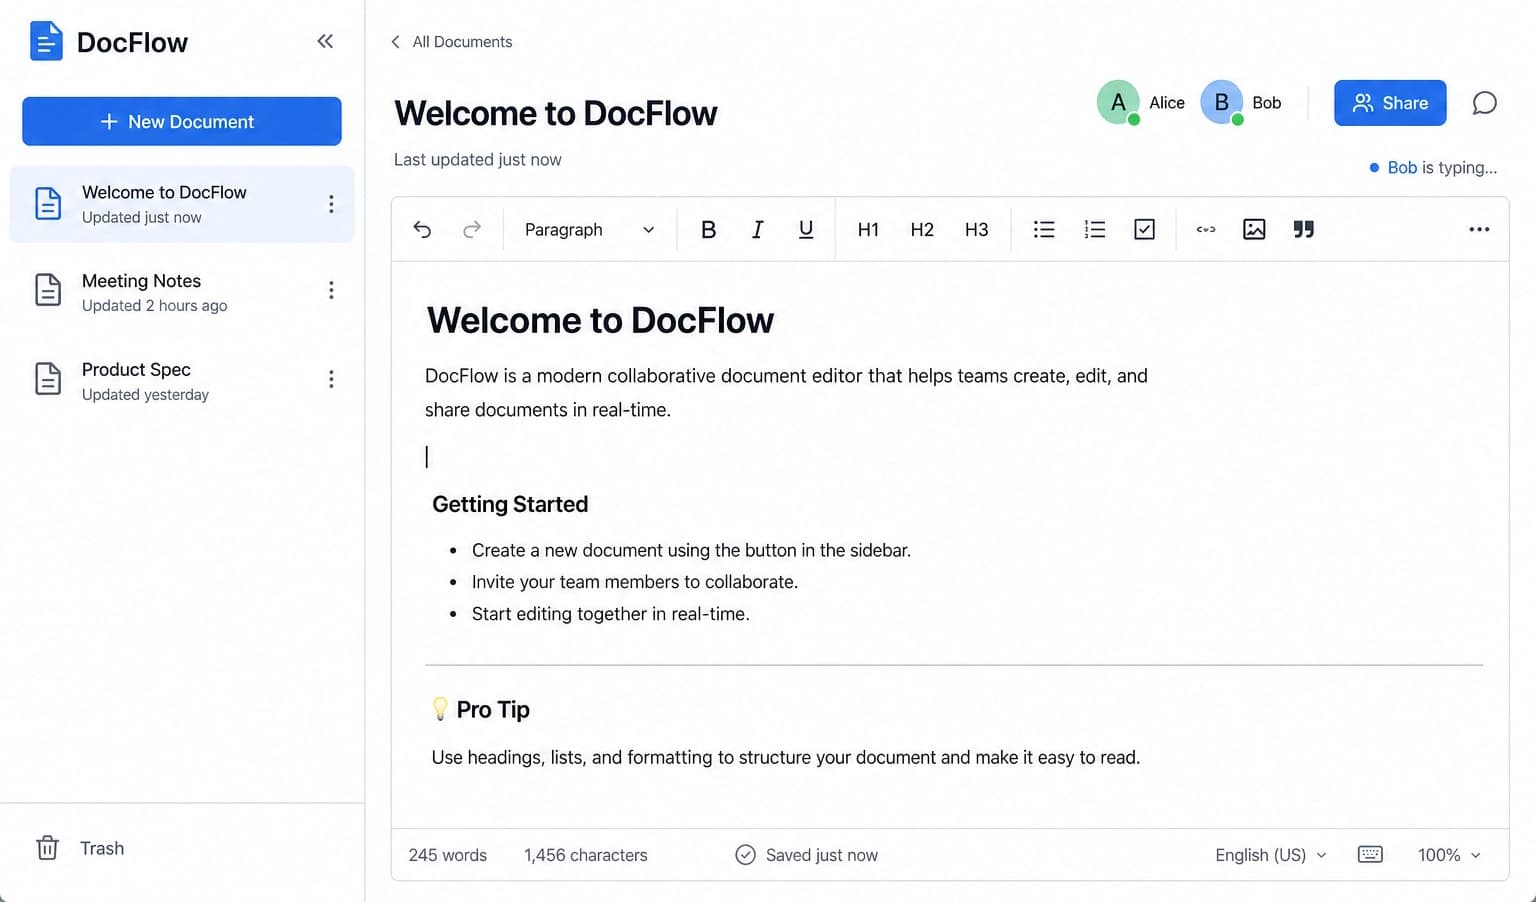Viewport: 1536px width, 902px height.
Task: Share this document
Action: (x=1390, y=103)
